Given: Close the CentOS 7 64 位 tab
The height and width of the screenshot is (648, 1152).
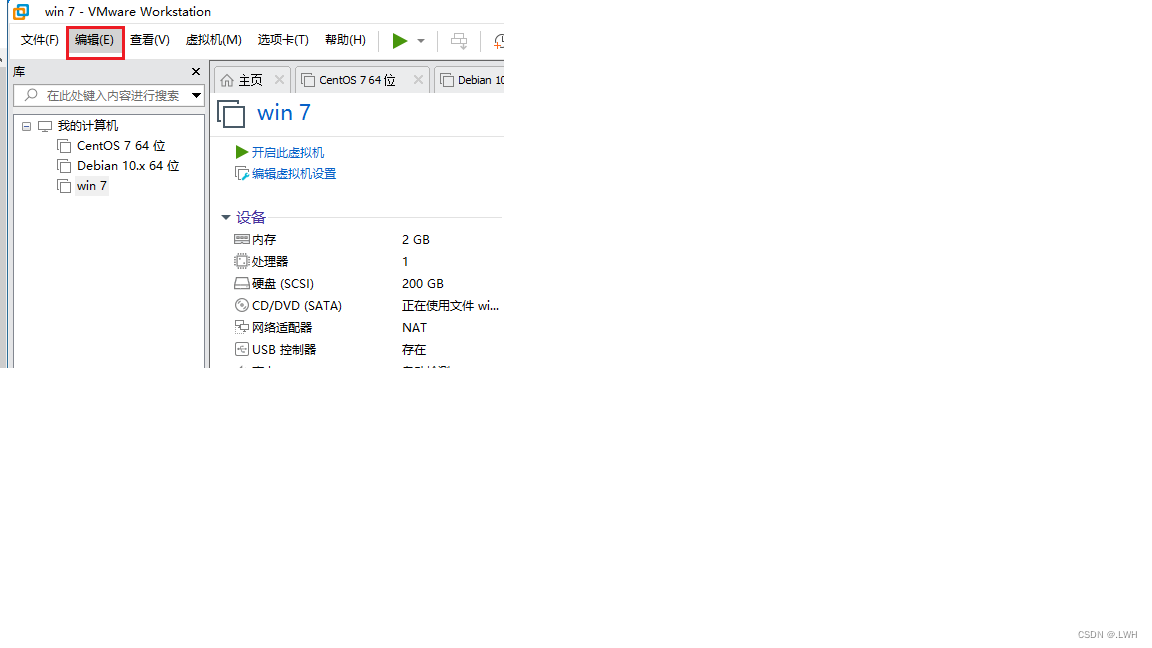Looking at the screenshot, I should [x=418, y=79].
